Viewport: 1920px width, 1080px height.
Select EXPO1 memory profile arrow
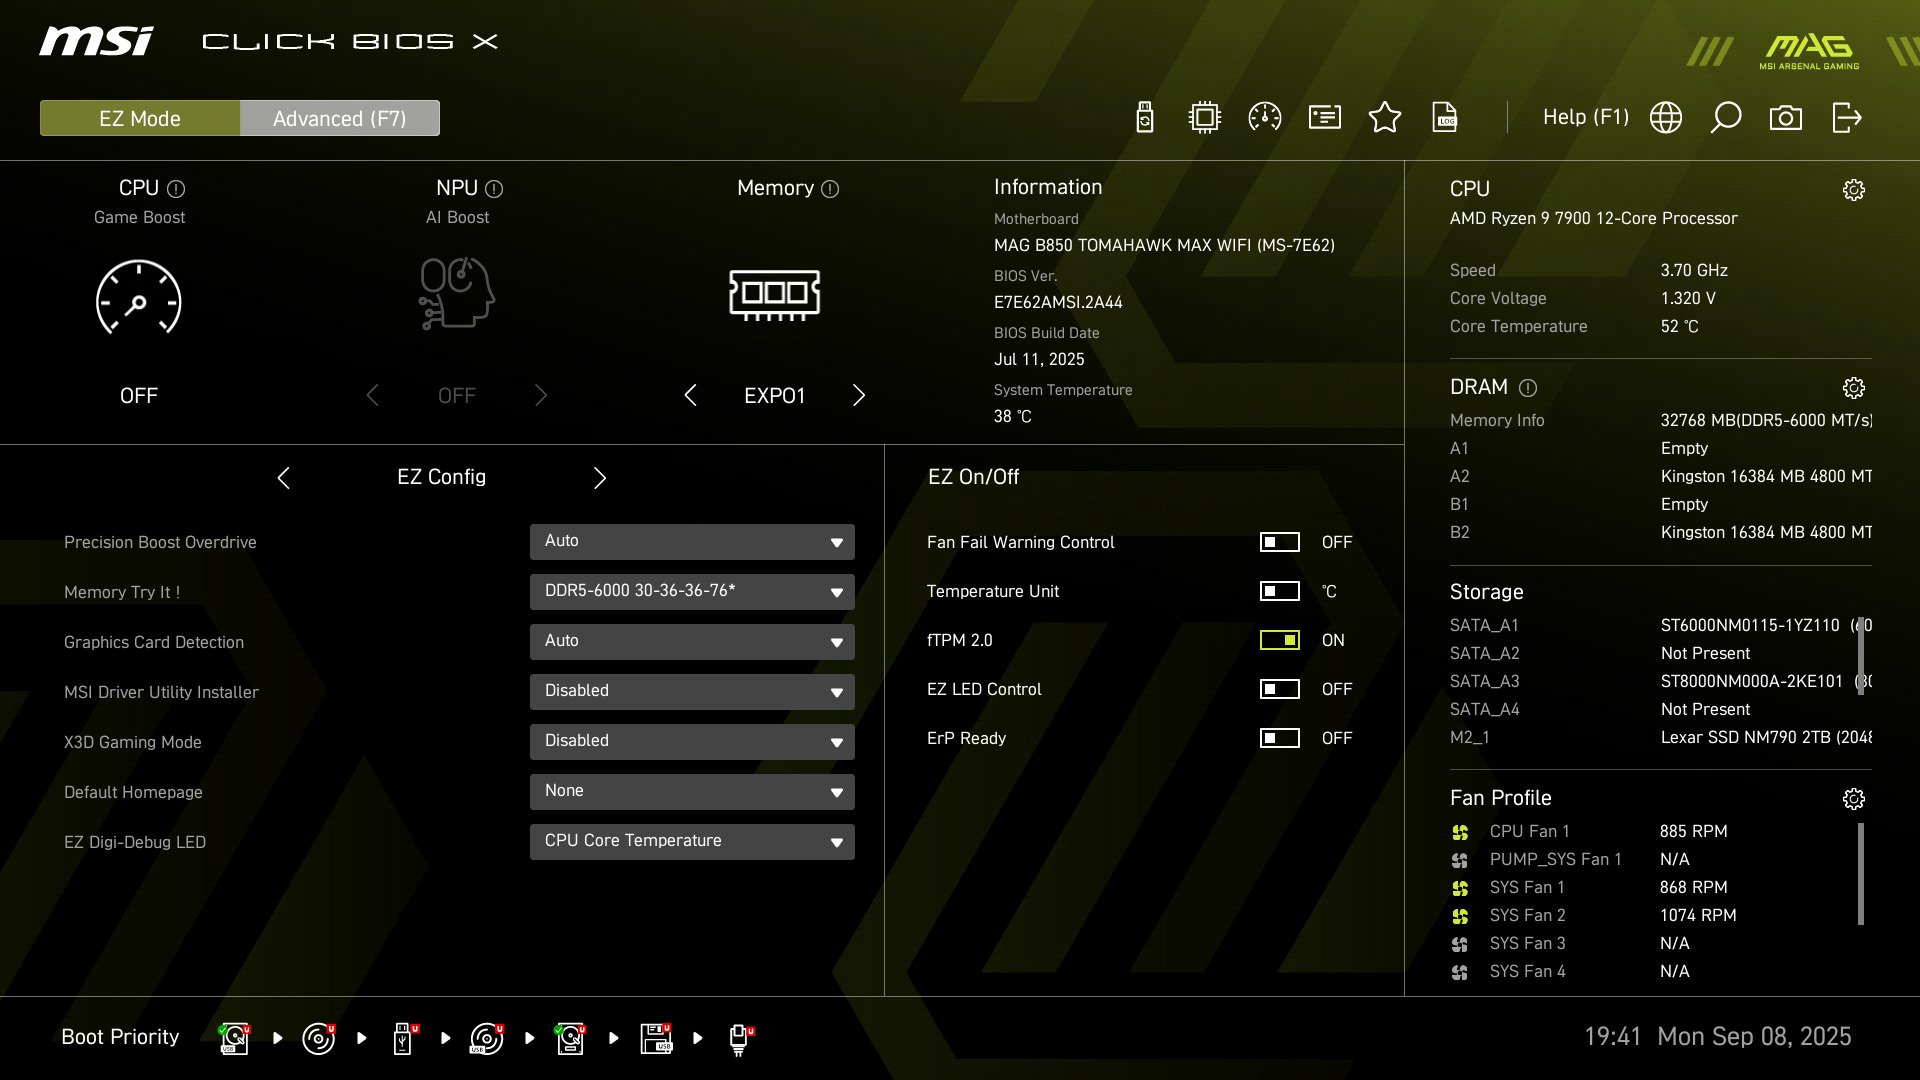tap(859, 395)
